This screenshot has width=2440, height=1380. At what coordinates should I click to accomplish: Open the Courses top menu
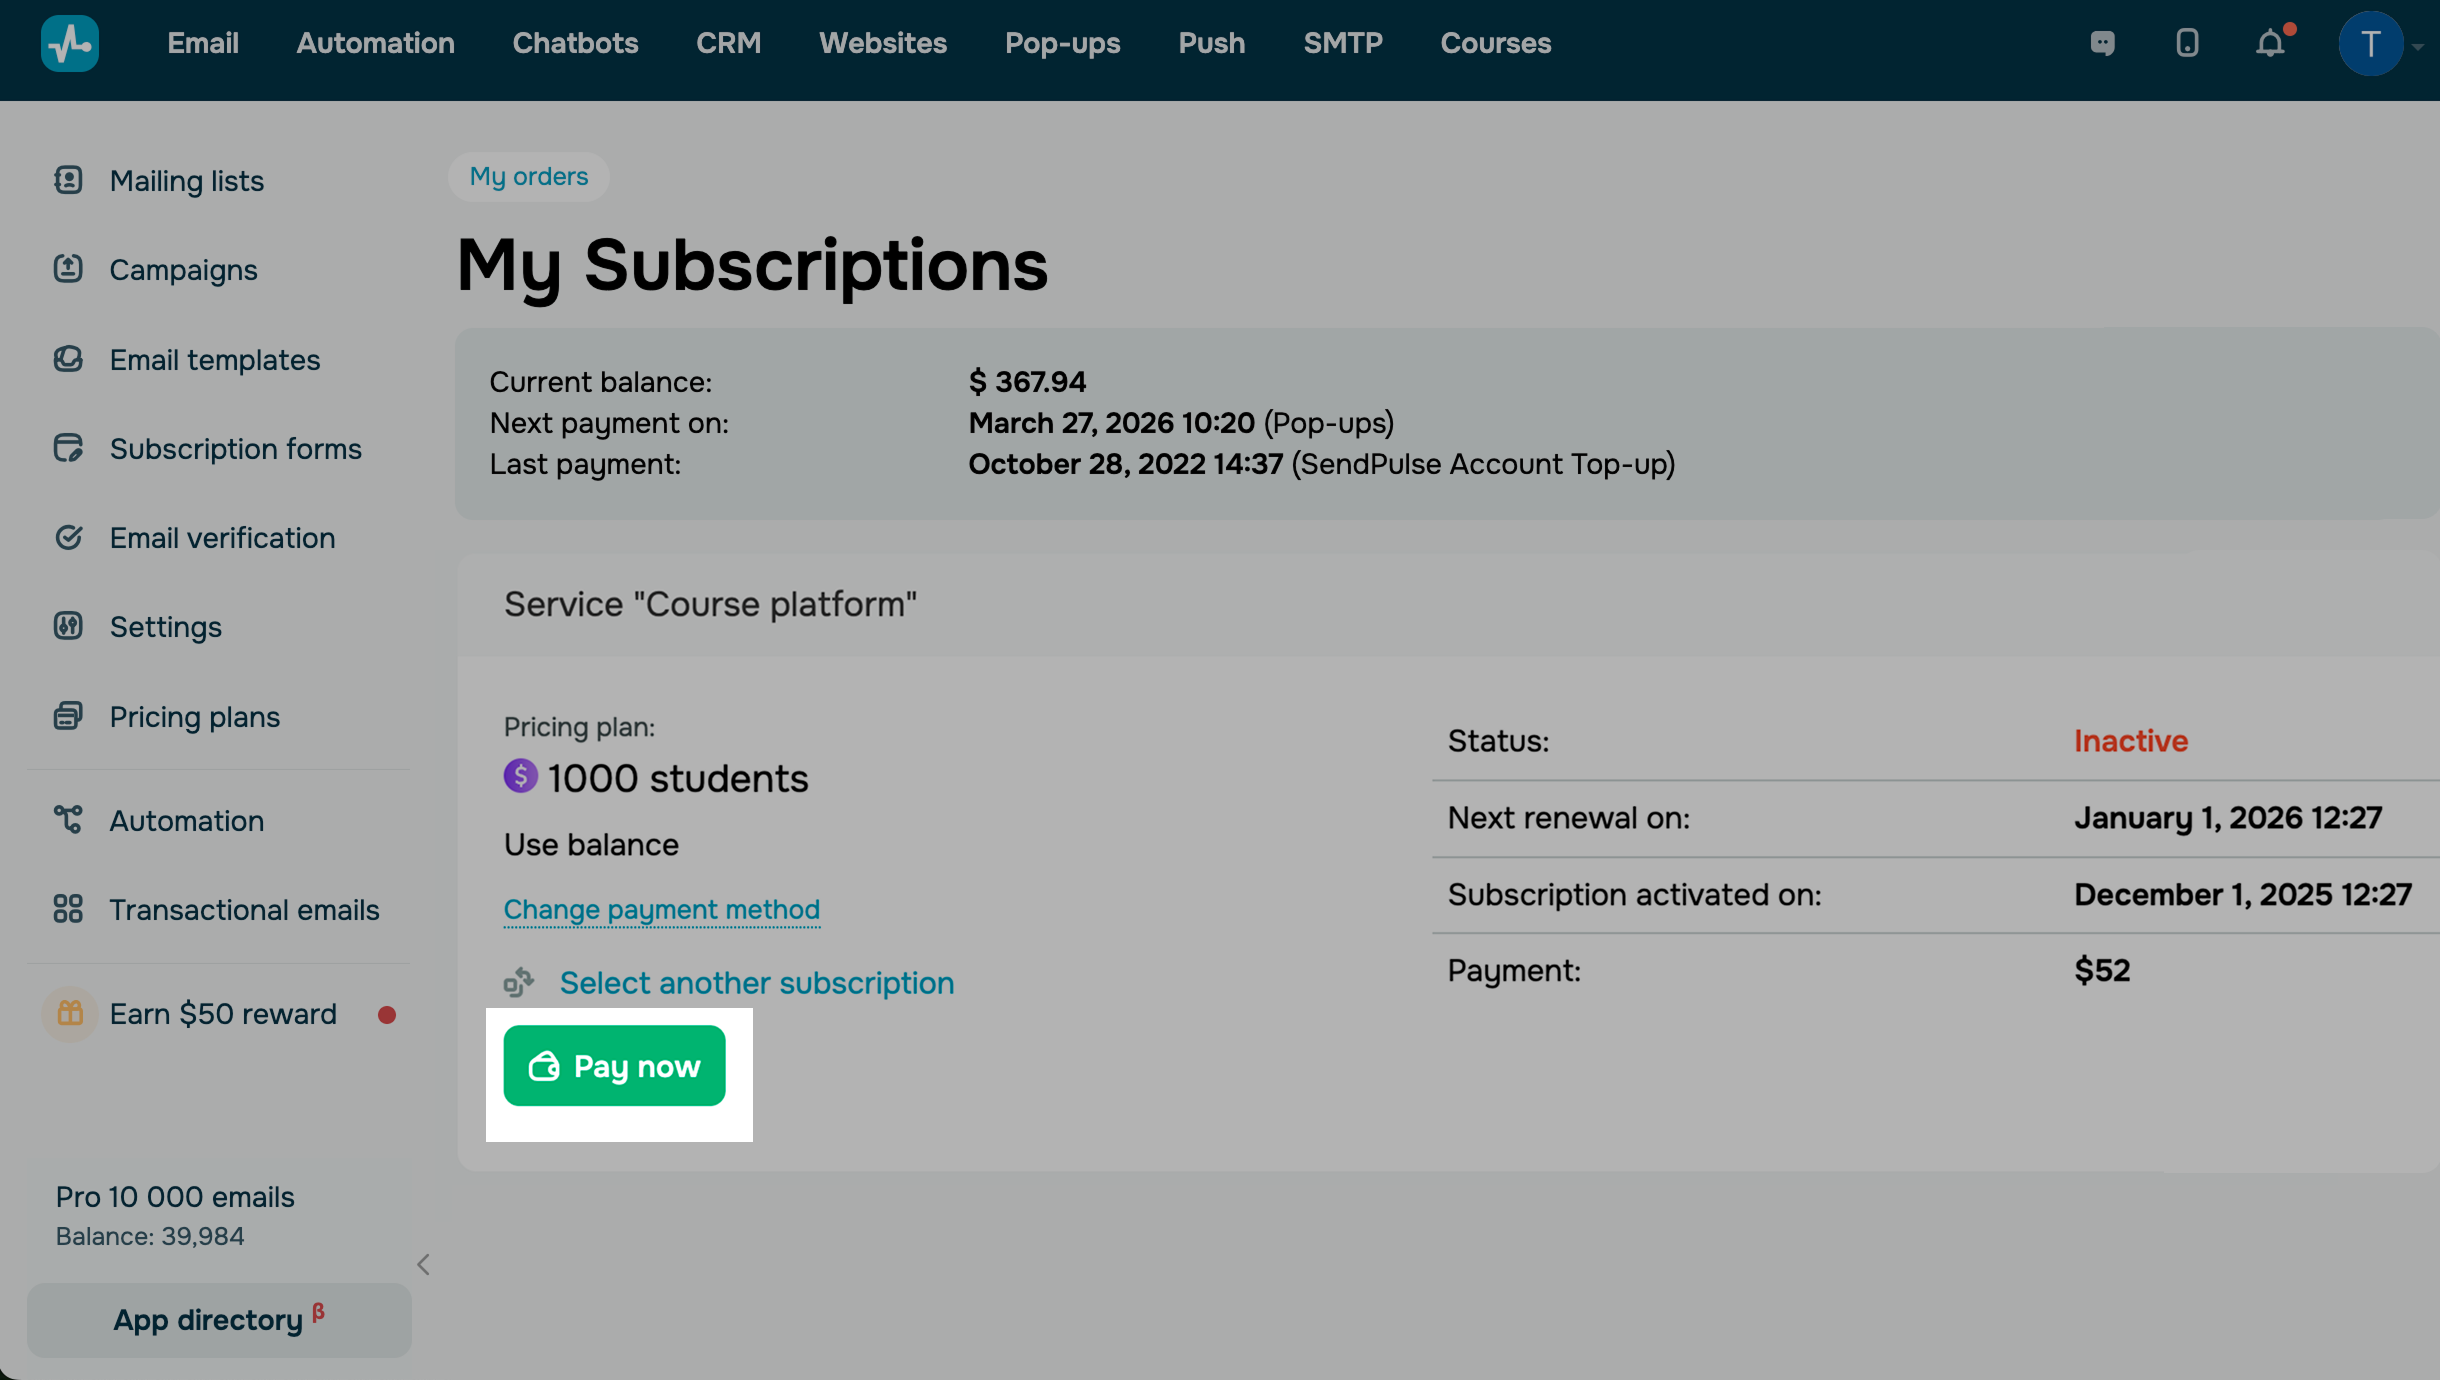point(1495,43)
